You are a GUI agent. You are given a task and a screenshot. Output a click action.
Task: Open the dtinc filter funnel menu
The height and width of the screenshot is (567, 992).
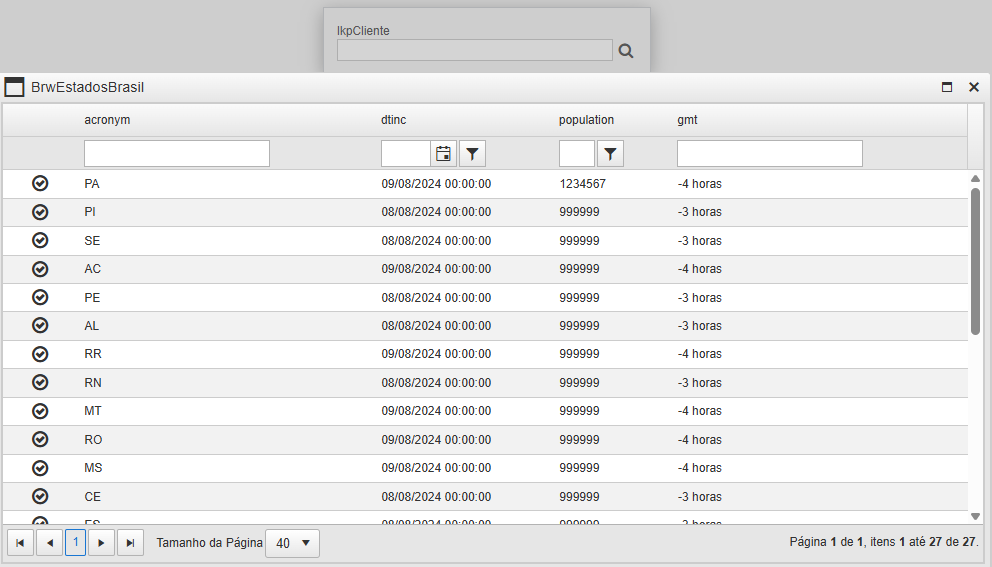pos(472,154)
